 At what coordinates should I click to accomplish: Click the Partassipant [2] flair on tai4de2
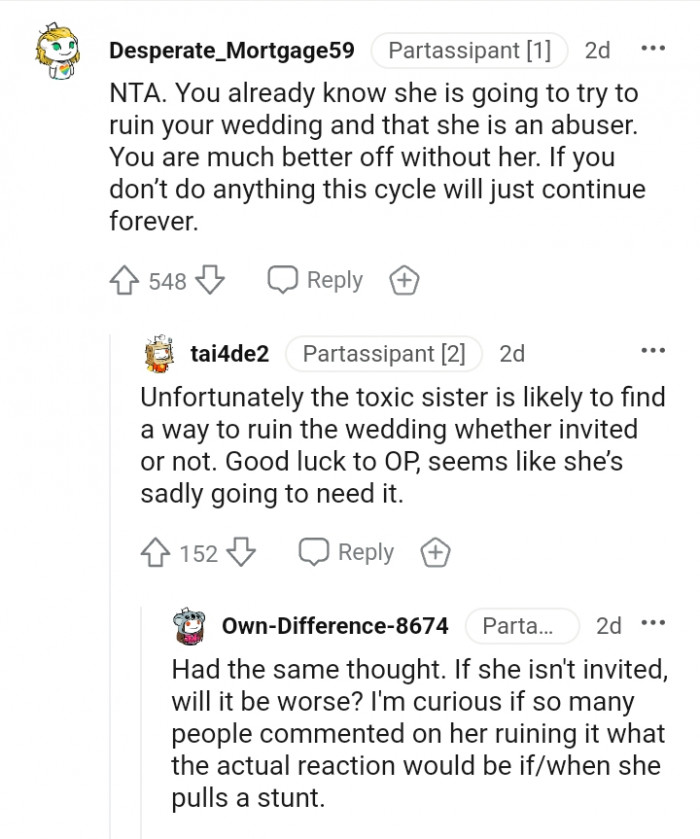pyautogui.click(x=382, y=353)
